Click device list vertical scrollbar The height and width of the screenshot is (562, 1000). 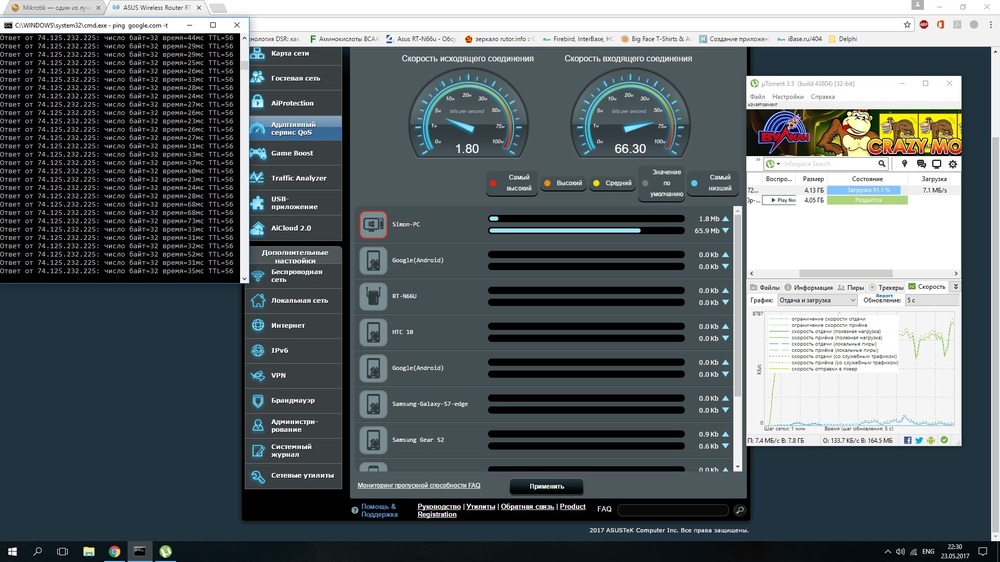pyautogui.click(x=738, y=338)
